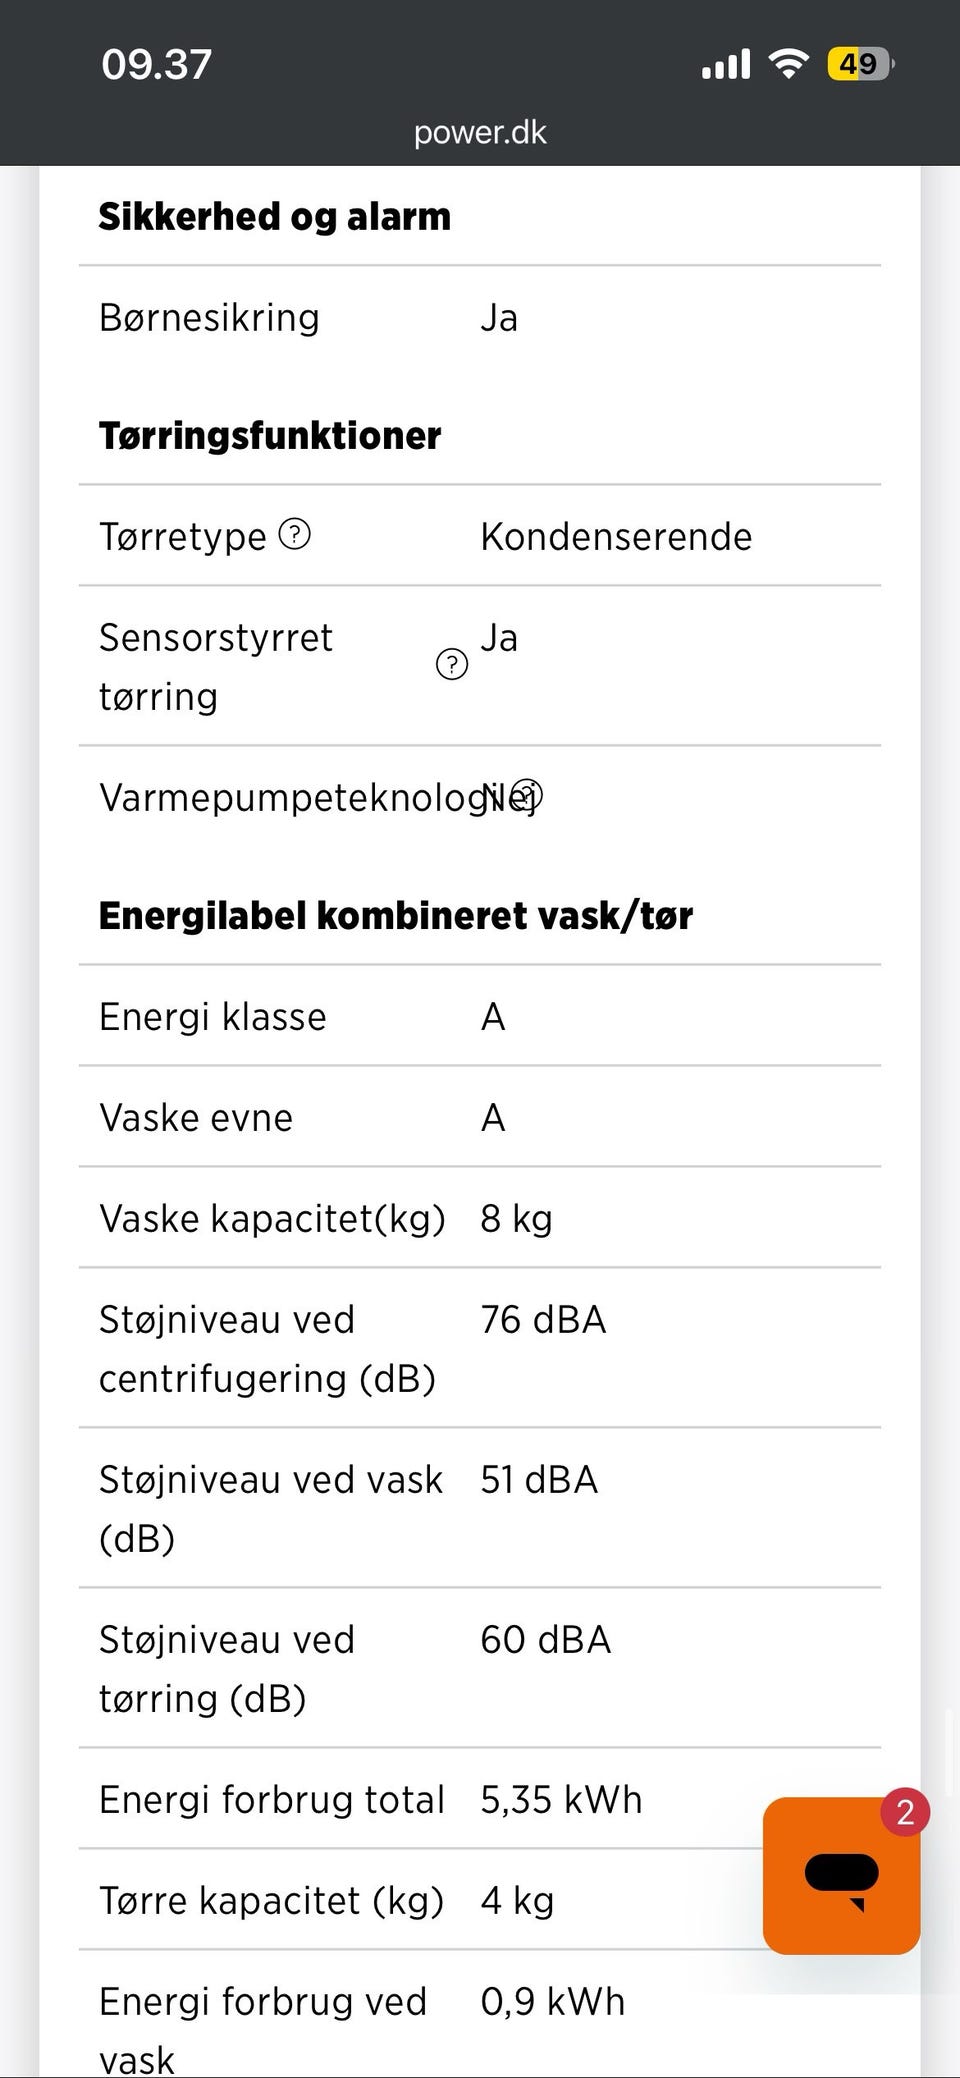This screenshot has height=2078, width=960.
Task: Select the Sikkerhed og alarm heading
Action: point(275,216)
